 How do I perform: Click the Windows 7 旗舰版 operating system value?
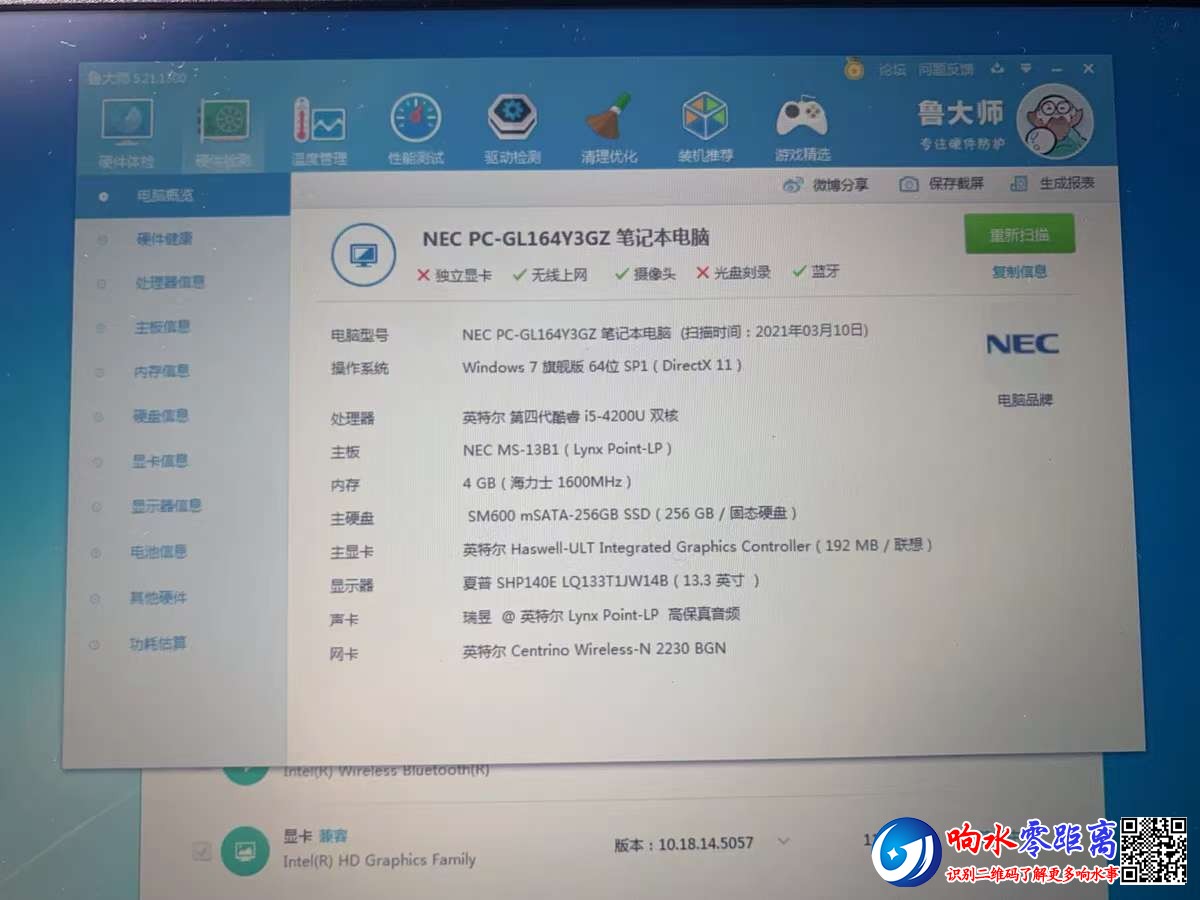[602, 366]
